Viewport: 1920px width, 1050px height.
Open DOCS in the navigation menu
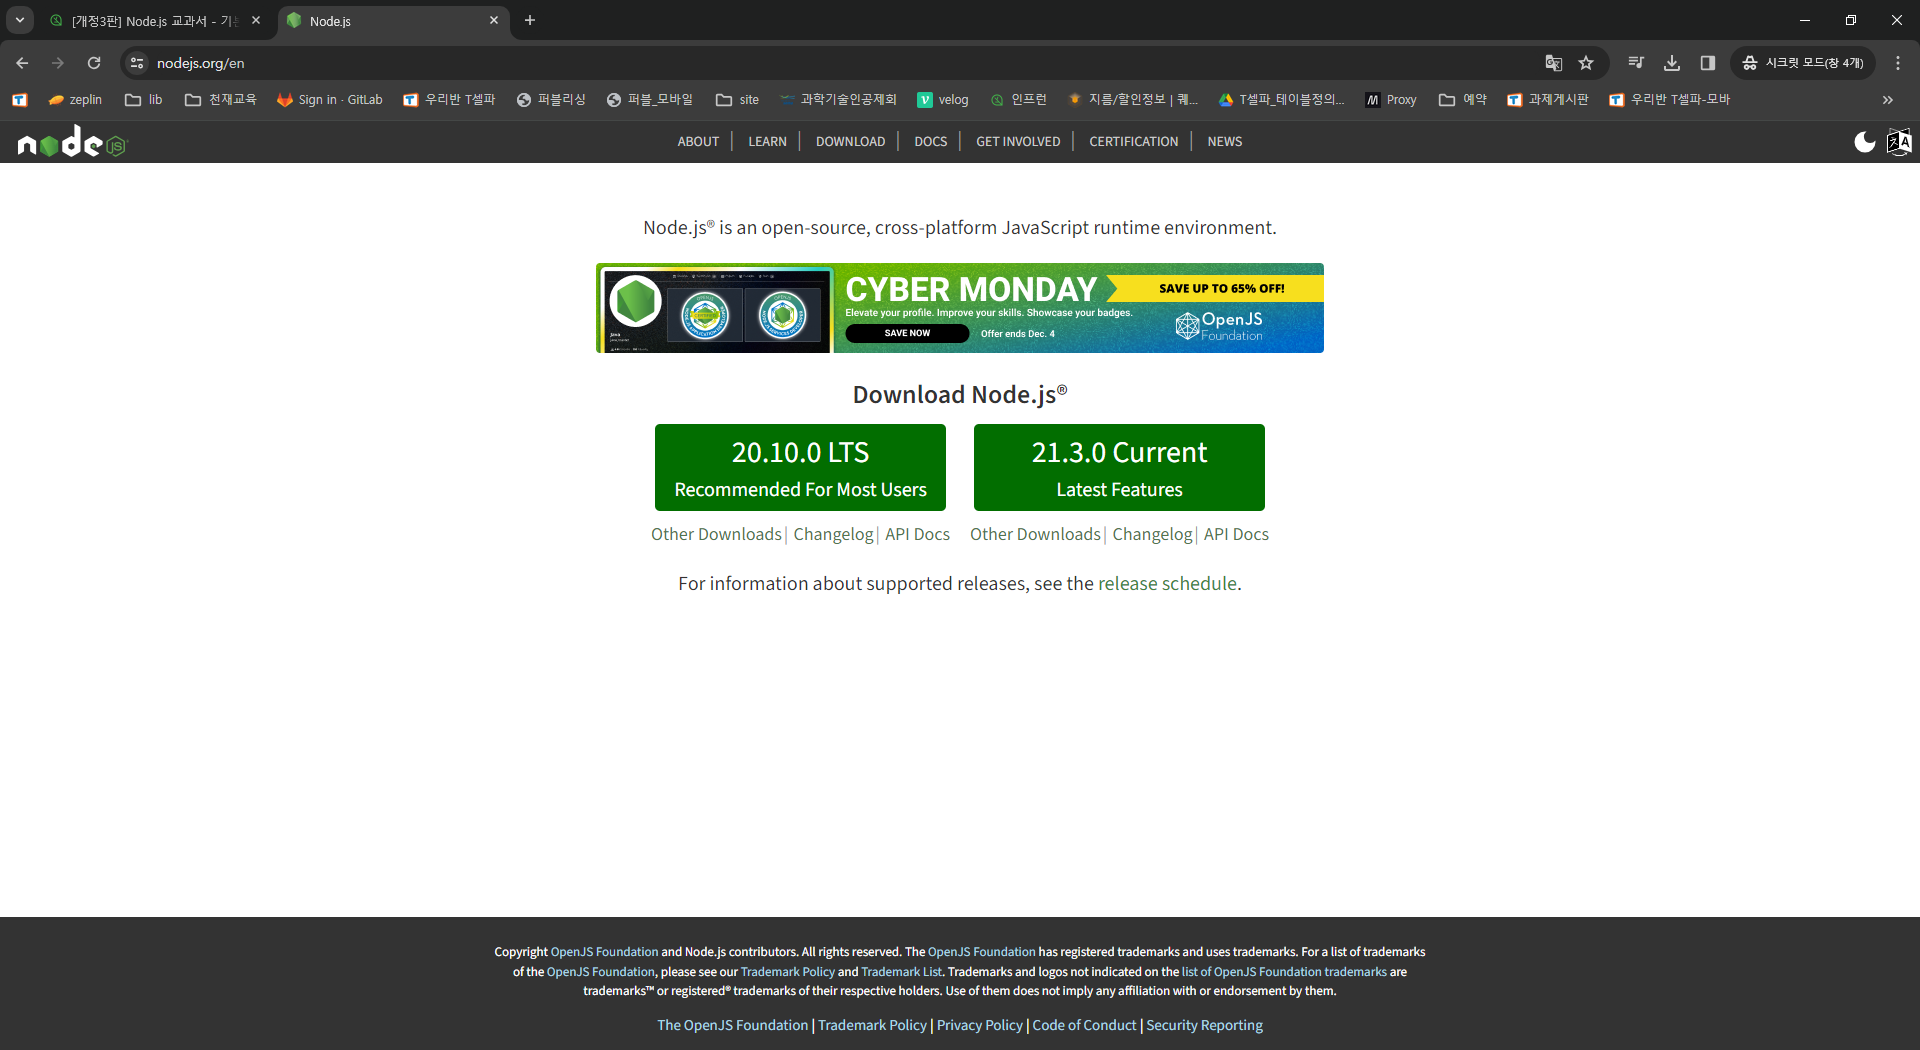click(930, 142)
